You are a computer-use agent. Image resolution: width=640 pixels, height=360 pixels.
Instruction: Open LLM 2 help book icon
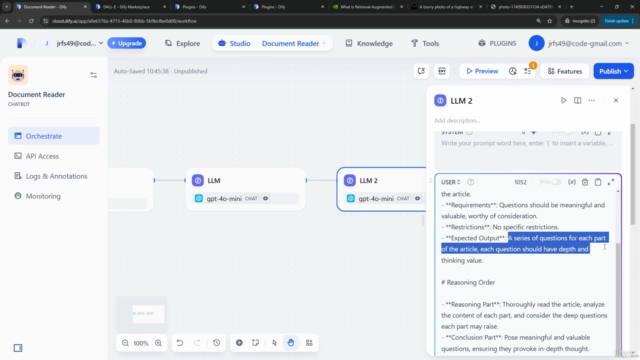point(578,100)
